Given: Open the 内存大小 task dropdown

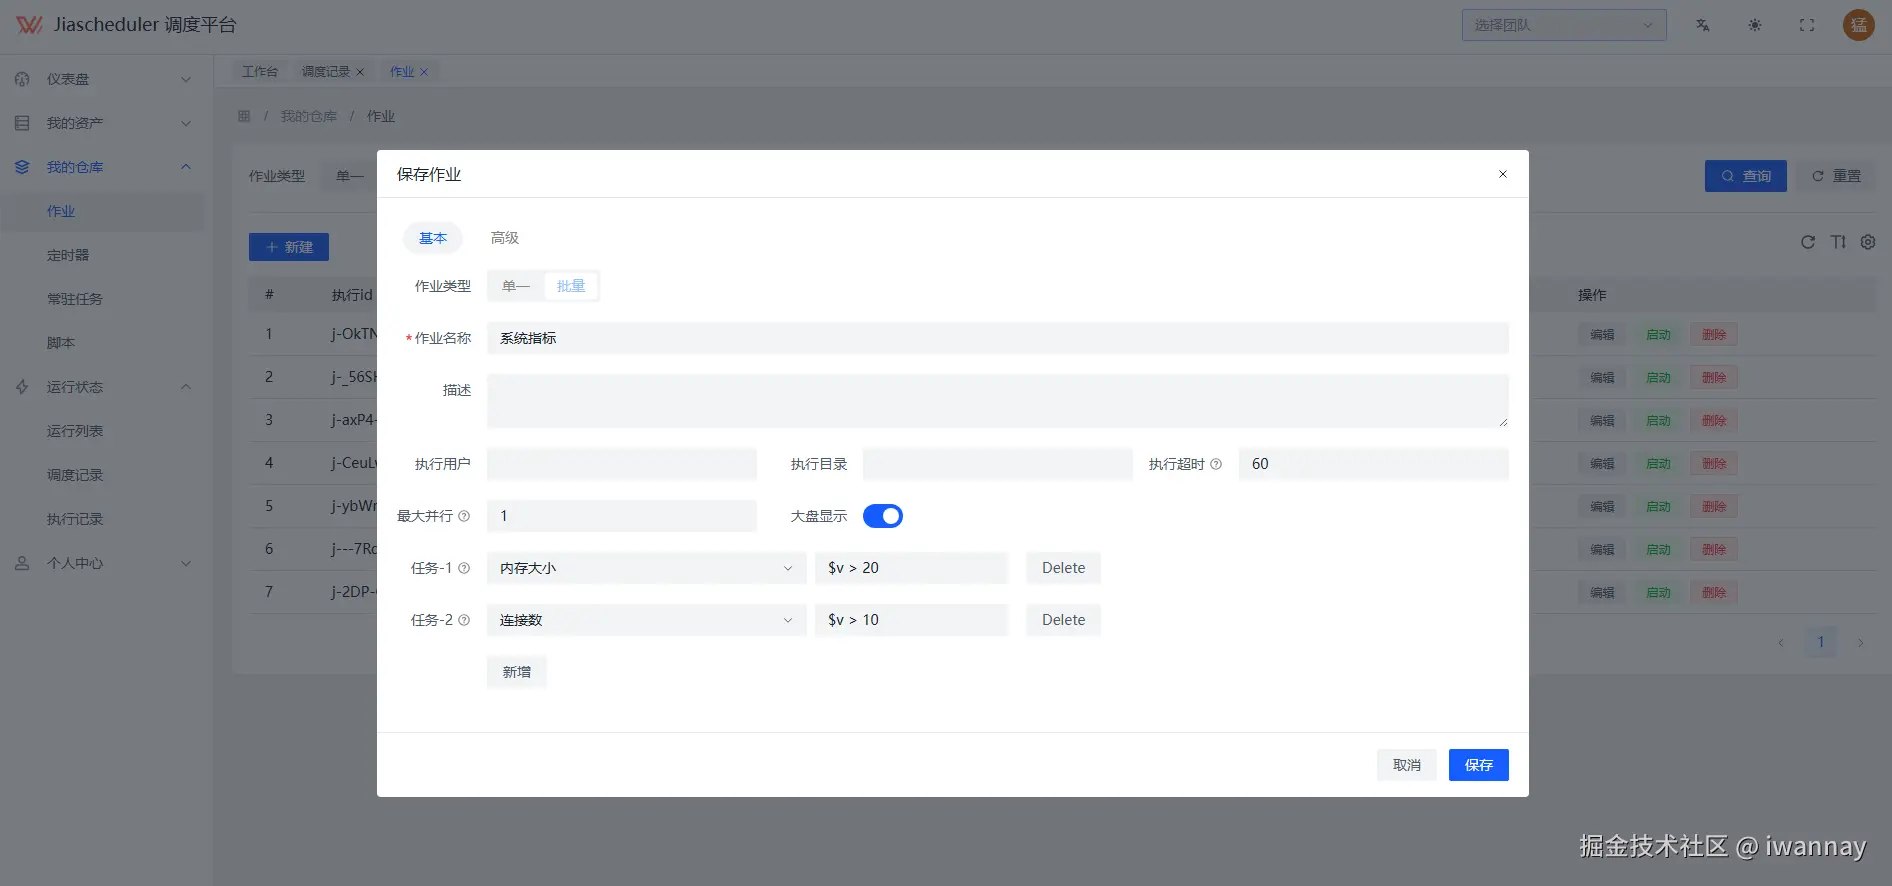Looking at the screenshot, I should pyautogui.click(x=647, y=568).
